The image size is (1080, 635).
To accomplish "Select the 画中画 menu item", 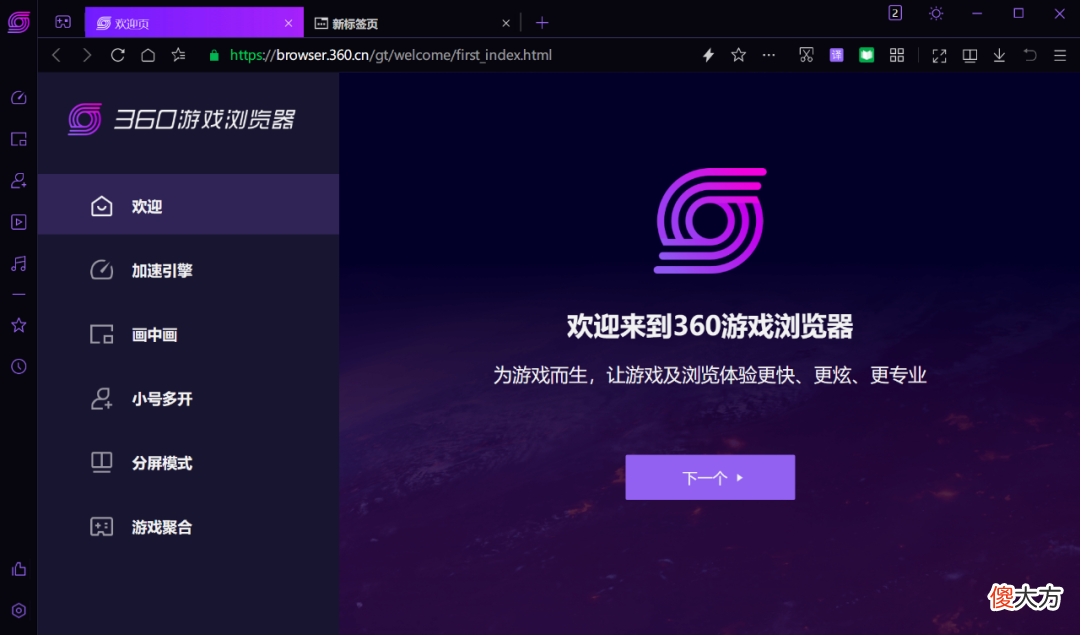I will pyautogui.click(x=188, y=335).
